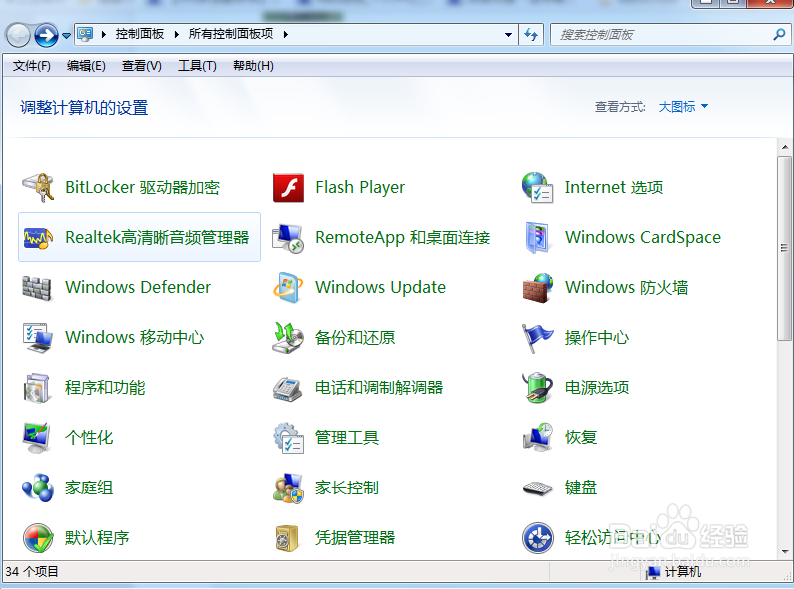Click the 控制面板 breadcrumb

tap(140, 34)
